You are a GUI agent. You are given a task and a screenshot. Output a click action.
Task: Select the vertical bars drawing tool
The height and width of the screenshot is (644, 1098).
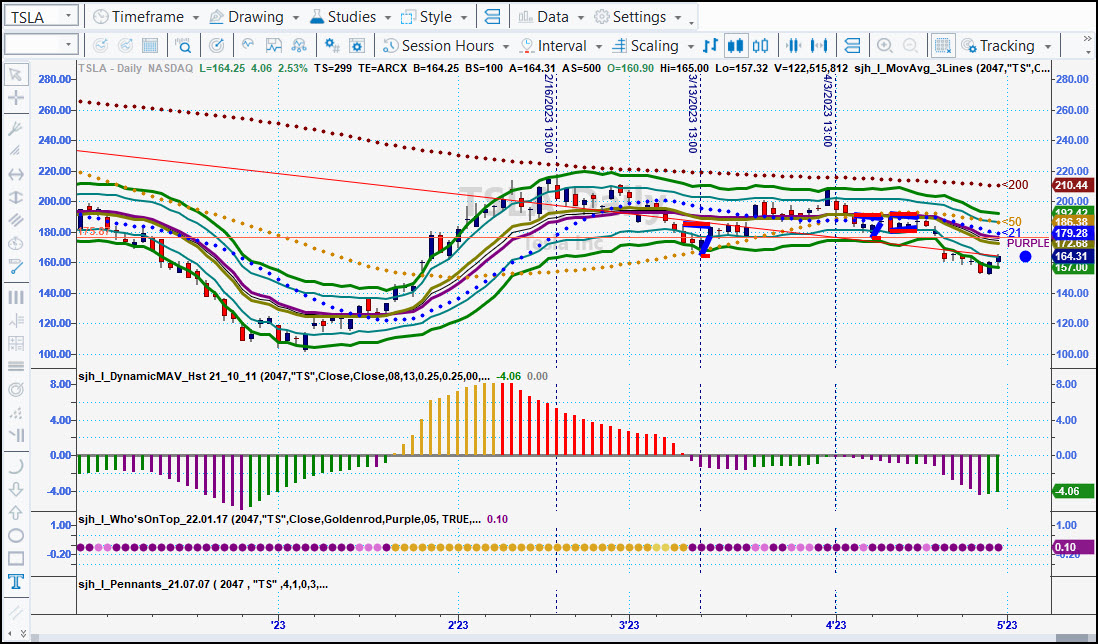(15, 297)
